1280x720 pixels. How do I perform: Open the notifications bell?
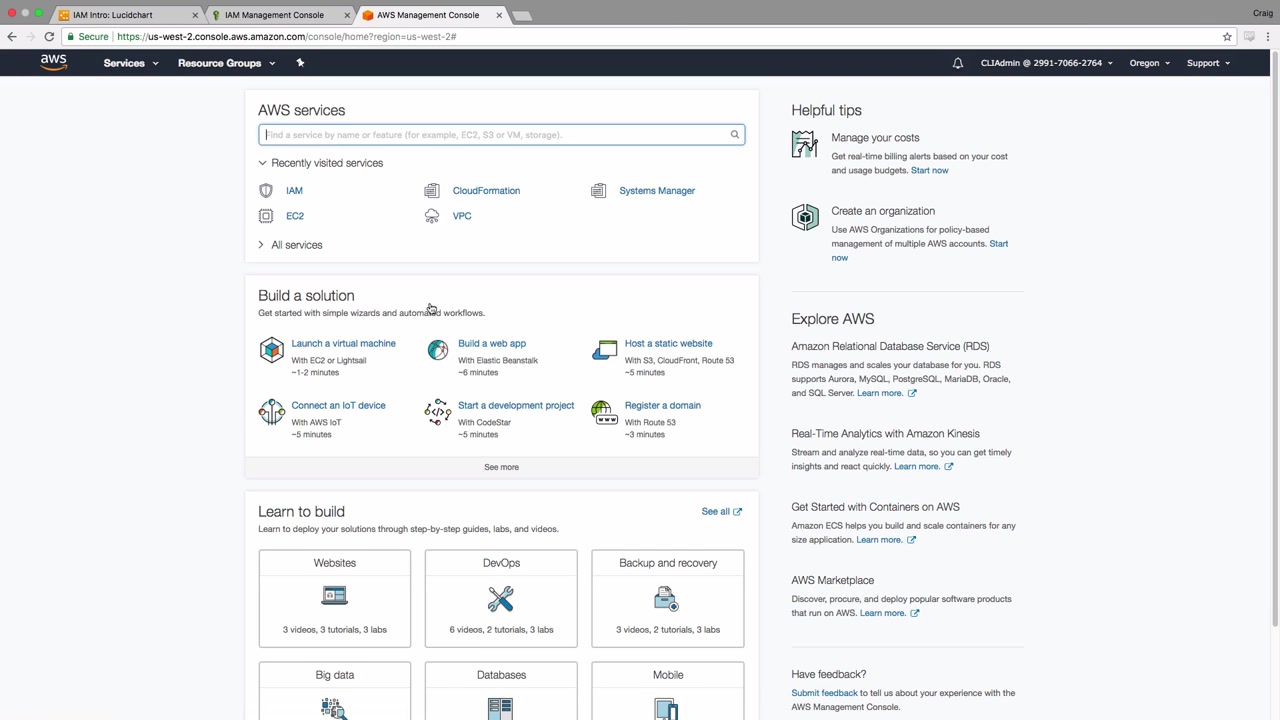point(958,63)
